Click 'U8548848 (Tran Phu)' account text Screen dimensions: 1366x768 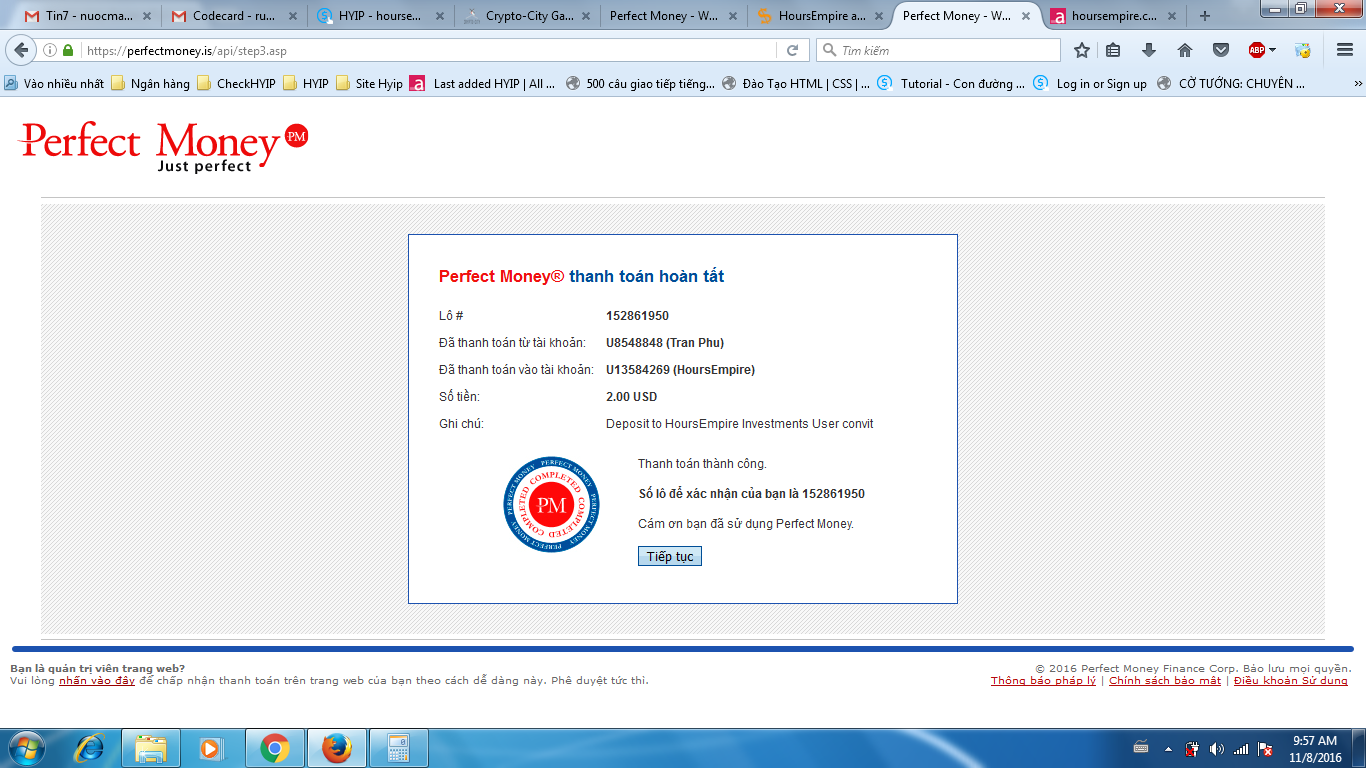(665, 343)
